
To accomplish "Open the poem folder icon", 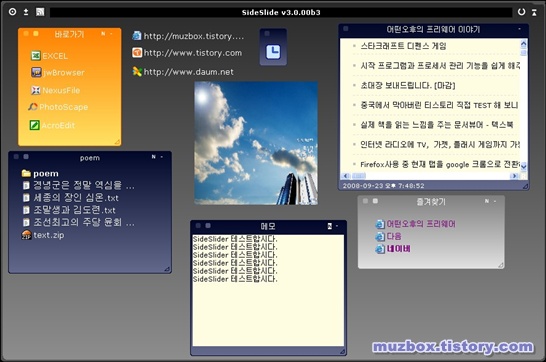I will click(x=26, y=173).
